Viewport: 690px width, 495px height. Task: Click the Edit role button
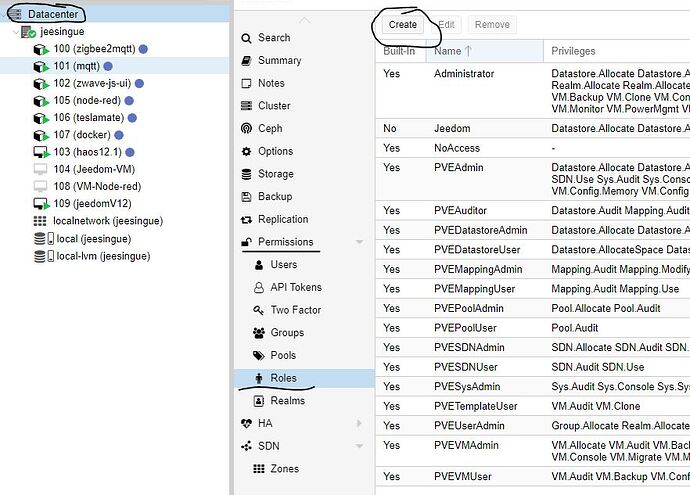[x=446, y=25]
